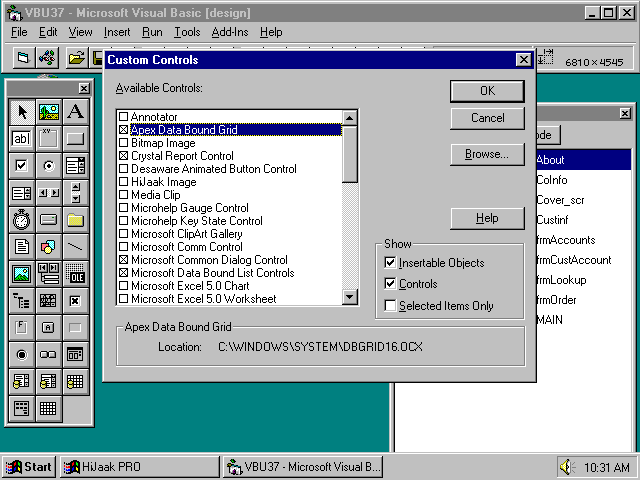Toggle the Crystal Report Control checkbox
Viewport: 640px width, 480px height.
coord(124,156)
